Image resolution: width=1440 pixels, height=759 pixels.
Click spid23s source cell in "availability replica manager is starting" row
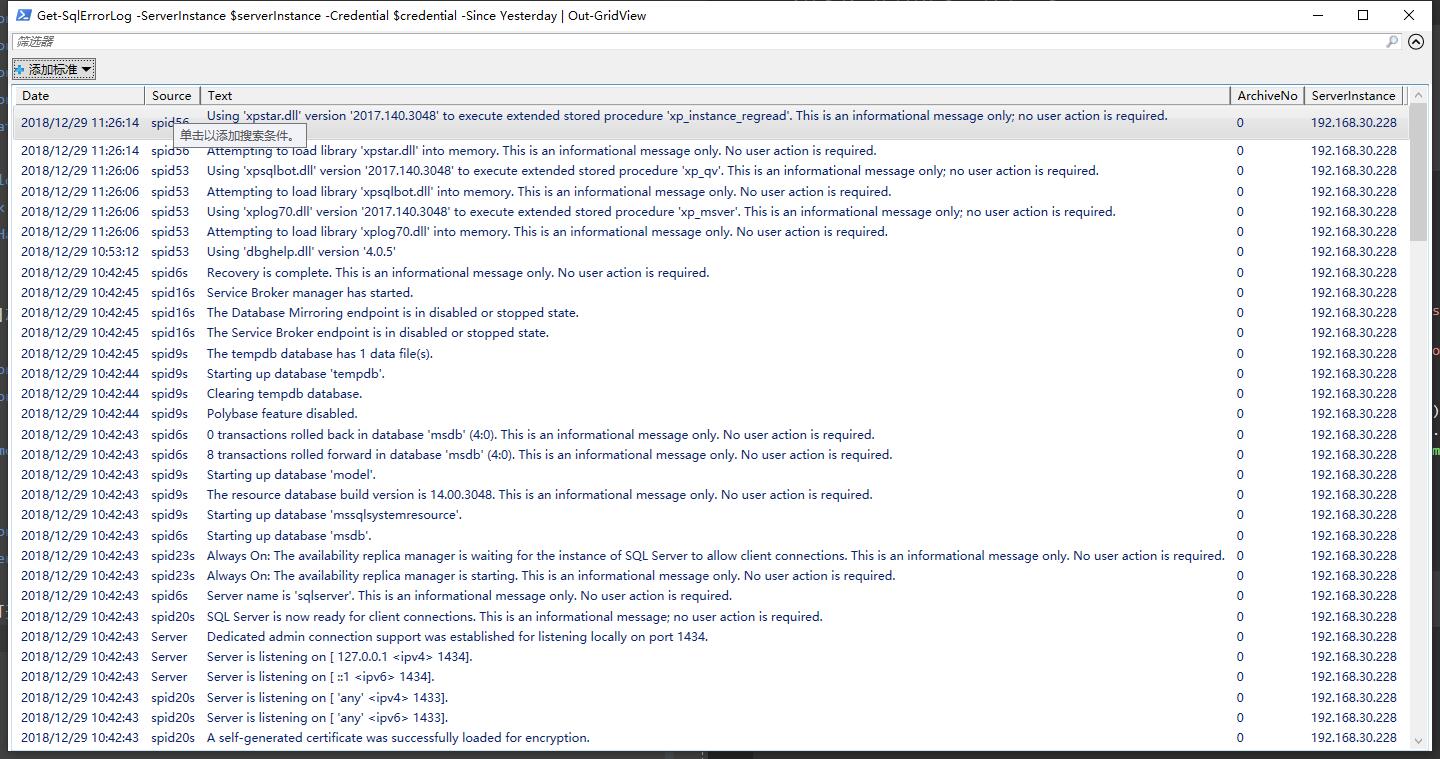(x=173, y=576)
